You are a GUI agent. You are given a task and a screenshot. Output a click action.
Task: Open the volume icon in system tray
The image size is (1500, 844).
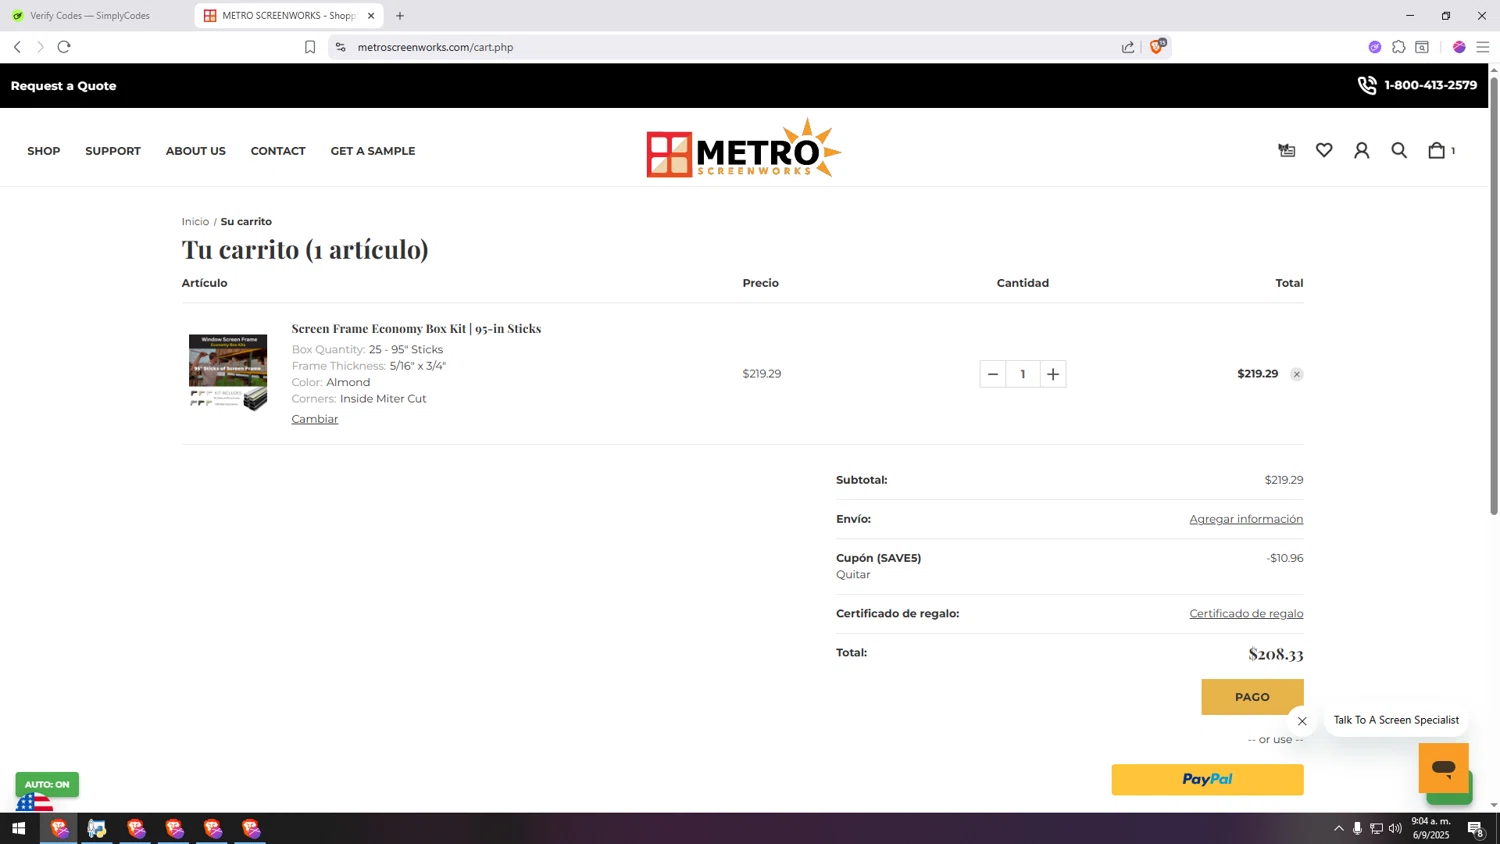click(x=1395, y=829)
